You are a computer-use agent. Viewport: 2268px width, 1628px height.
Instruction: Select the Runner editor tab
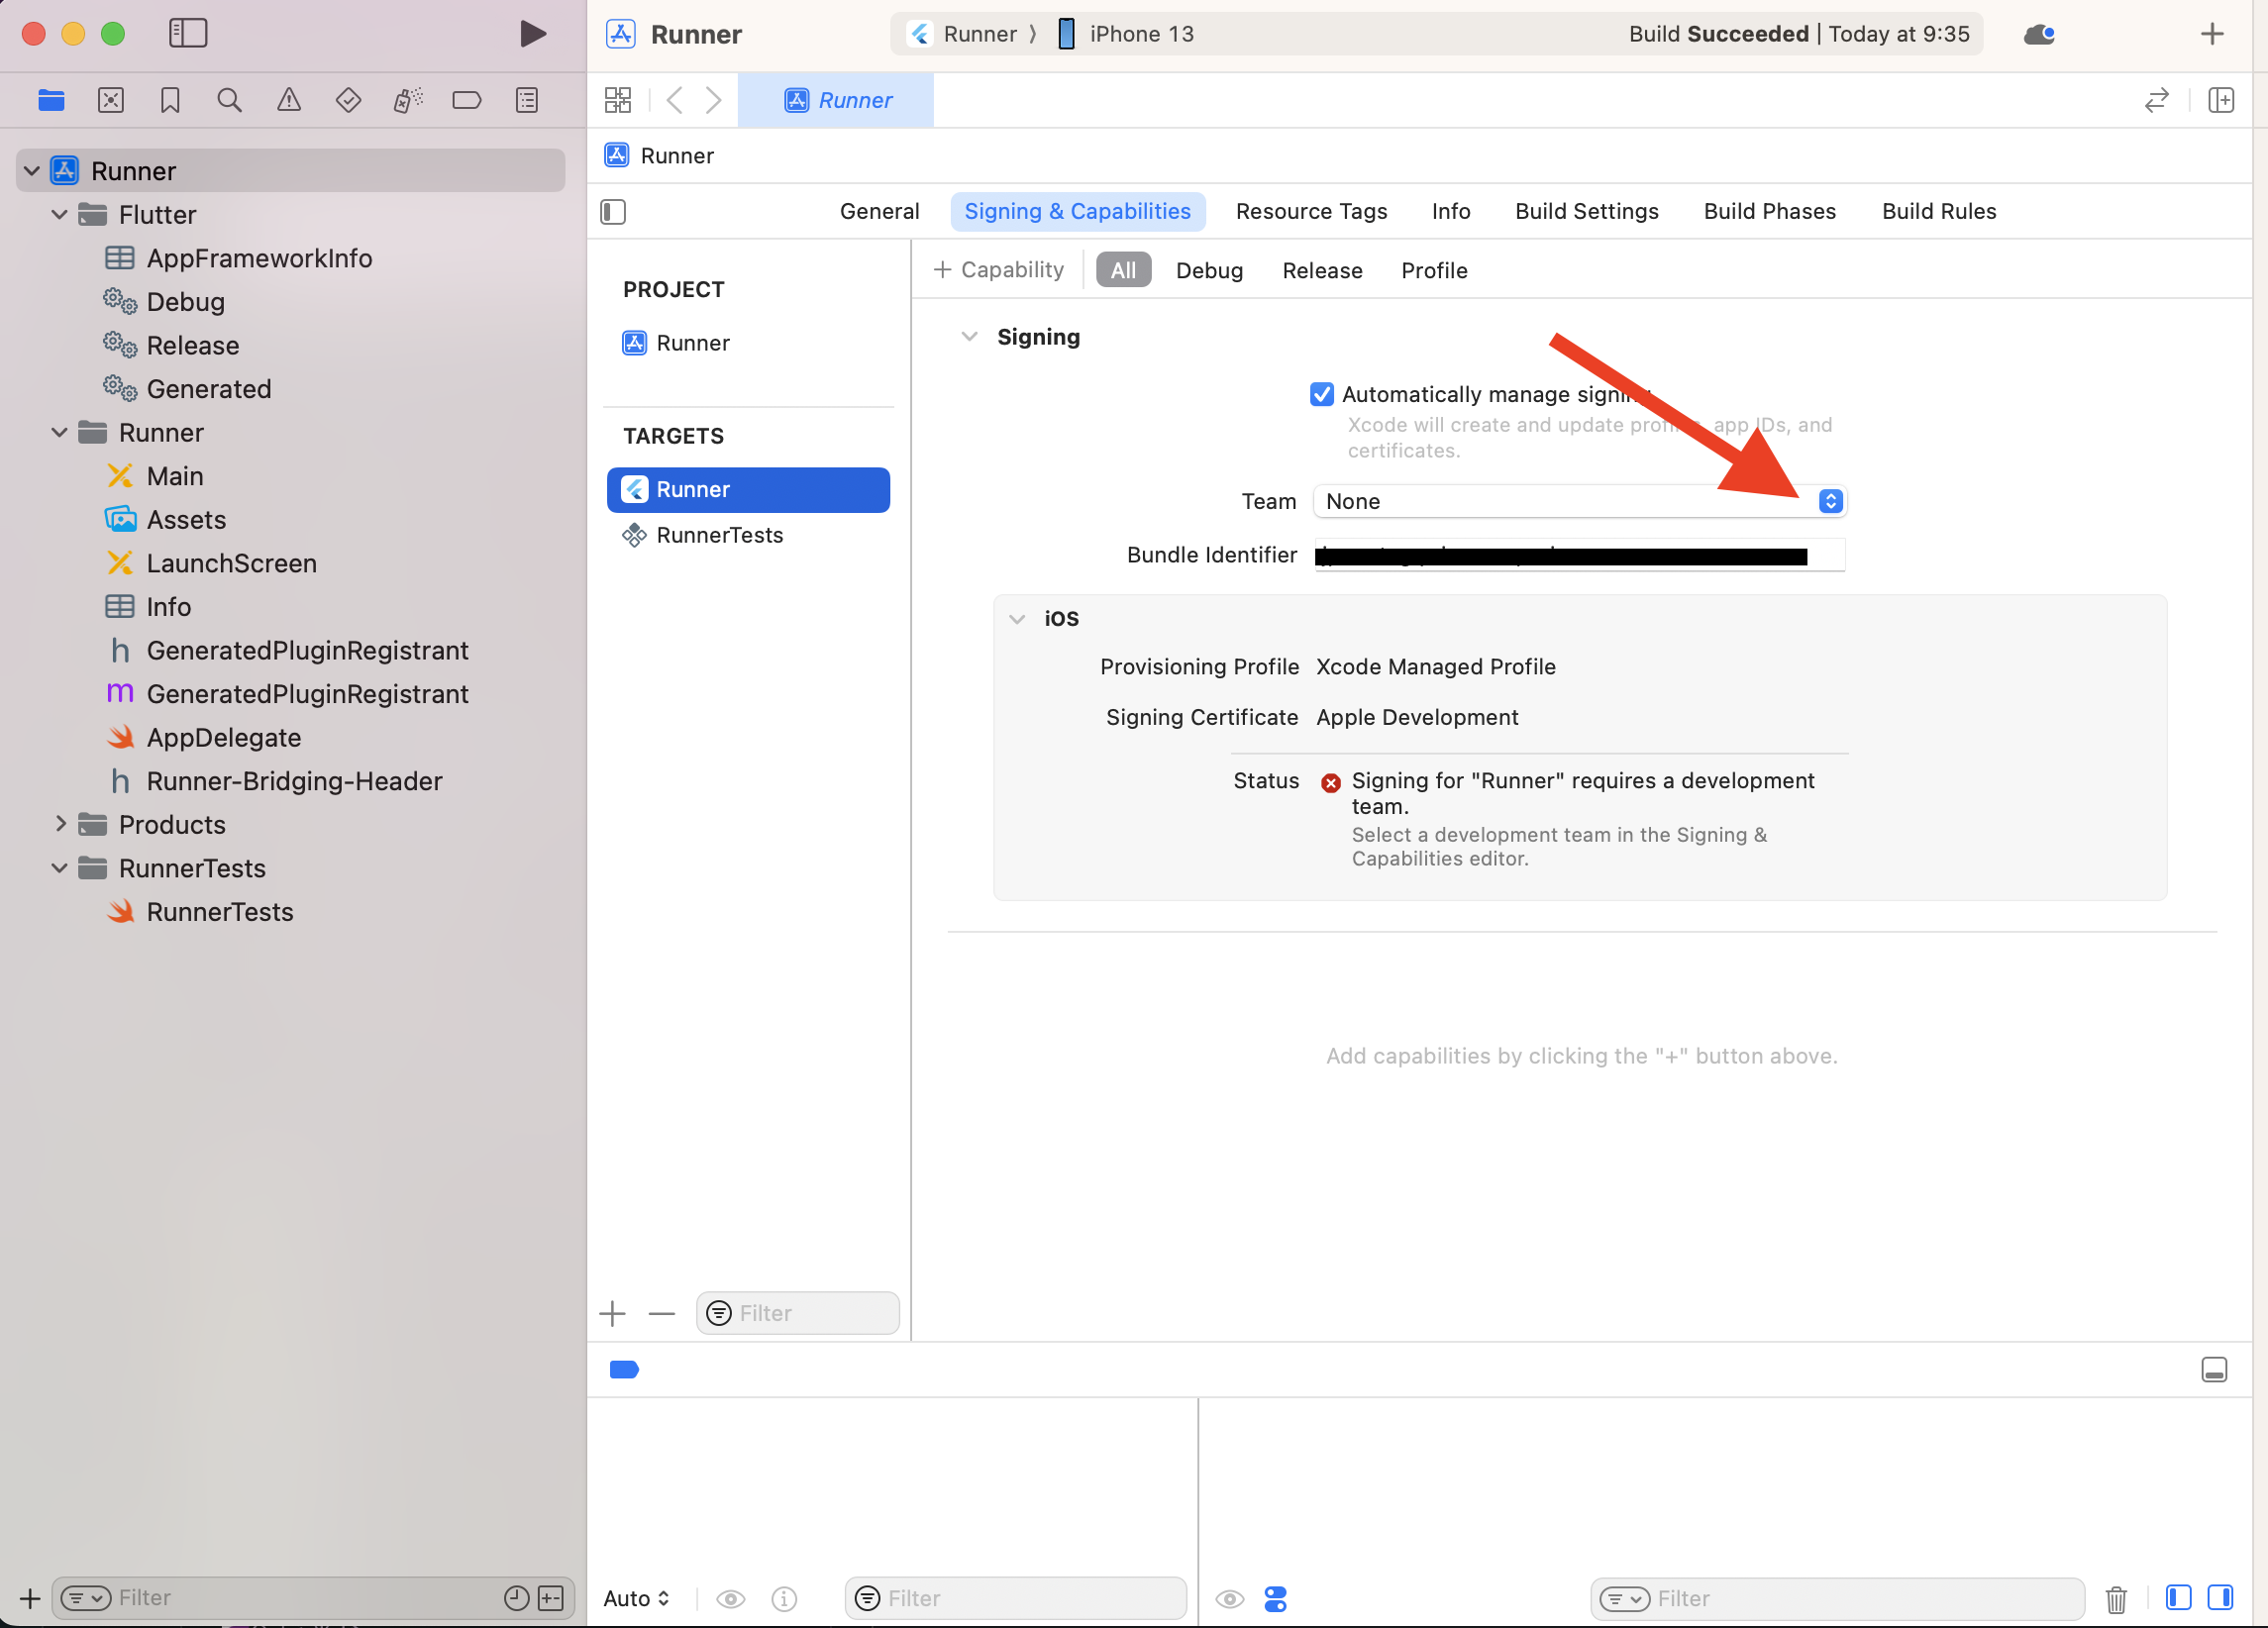click(x=836, y=100)
